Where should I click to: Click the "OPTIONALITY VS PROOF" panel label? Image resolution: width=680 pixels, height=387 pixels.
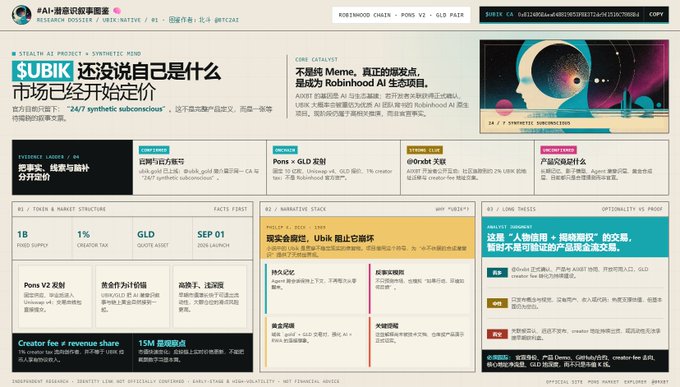coord(632,209)
